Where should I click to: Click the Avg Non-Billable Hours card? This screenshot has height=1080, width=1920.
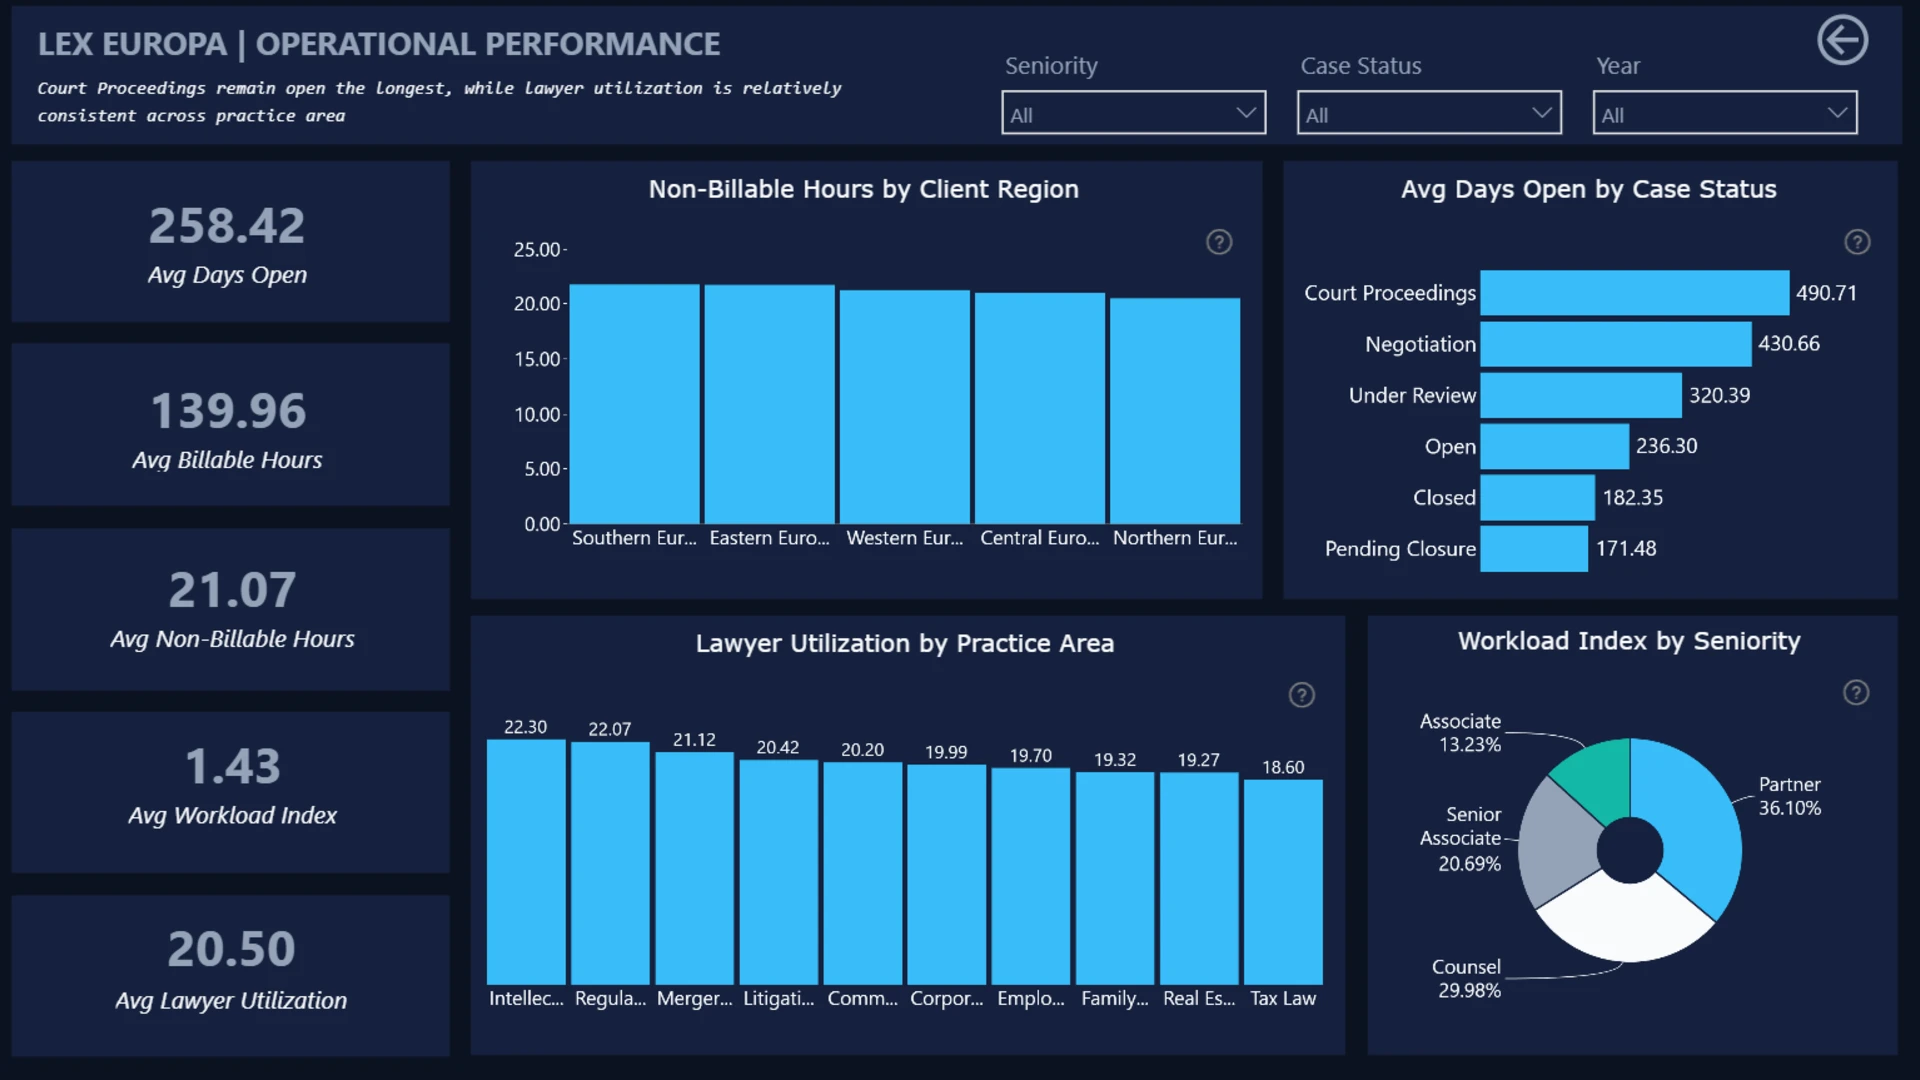[x=230, y=609]
